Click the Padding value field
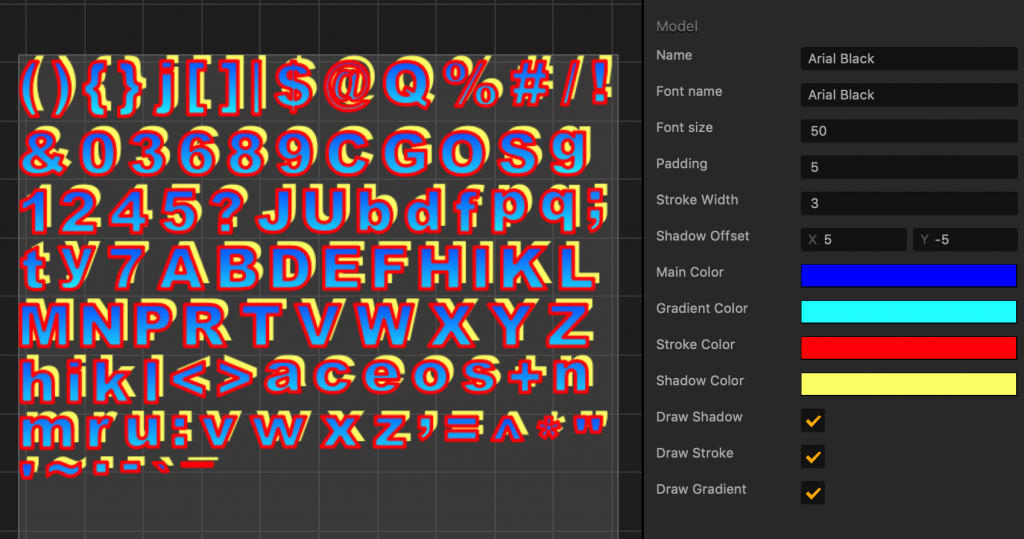Viewport: 1024px width, 539px height. tap(908, 167)
